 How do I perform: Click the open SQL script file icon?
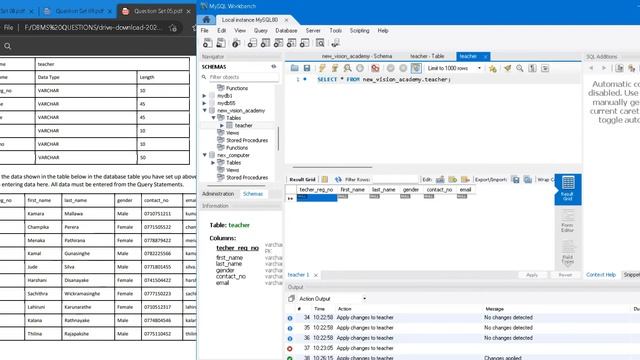pyautogui.click(x=221, y=43)
